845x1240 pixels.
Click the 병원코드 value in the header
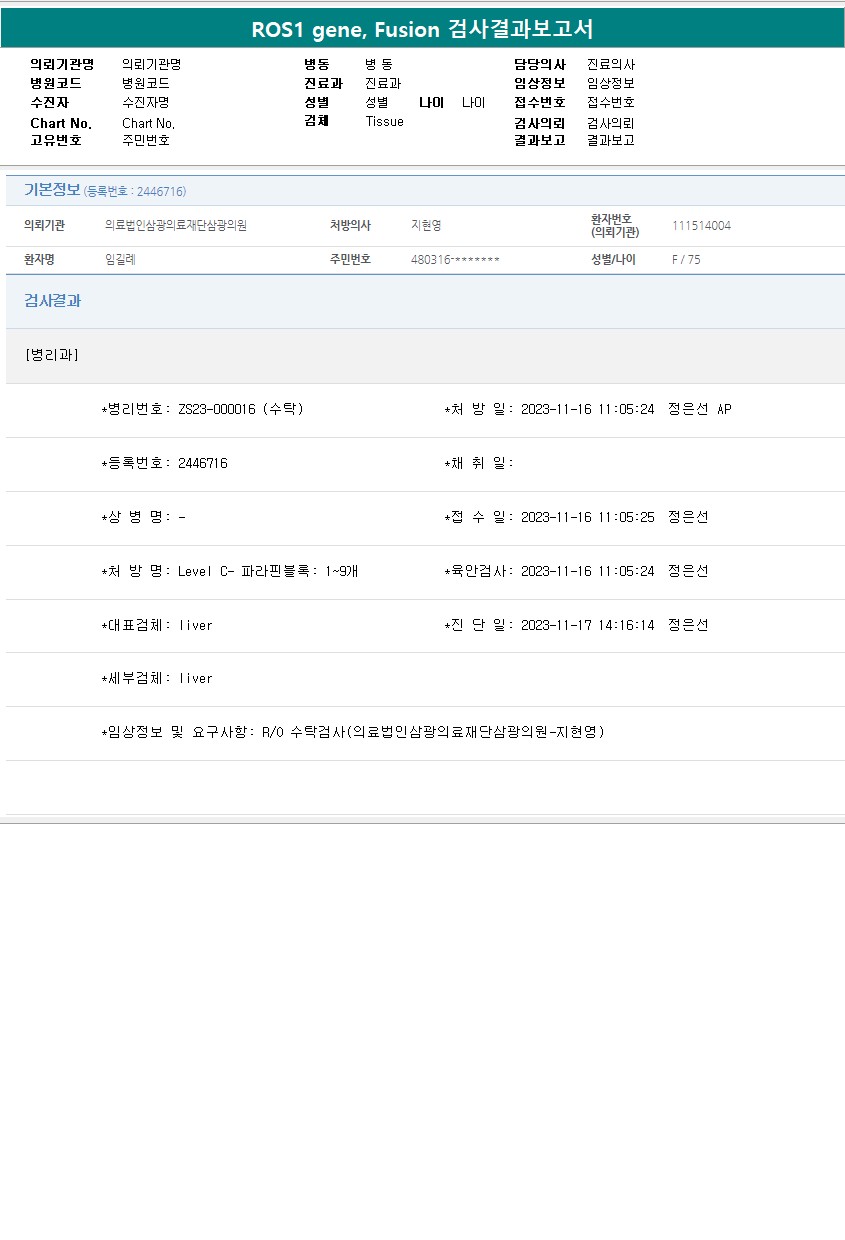click(145, 83)
